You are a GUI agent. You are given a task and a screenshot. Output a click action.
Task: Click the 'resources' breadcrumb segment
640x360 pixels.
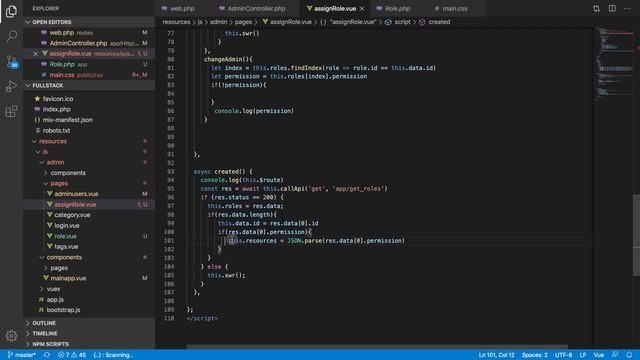176,22
